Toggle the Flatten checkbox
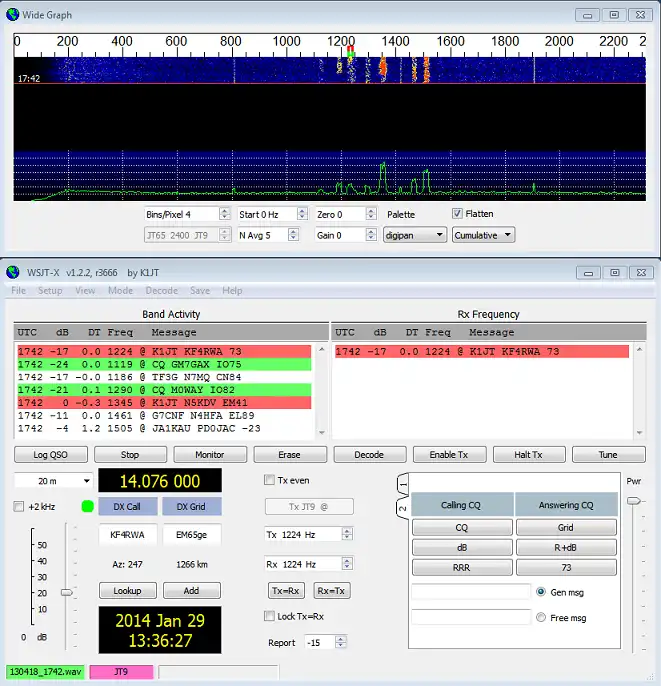 [458, 214]
